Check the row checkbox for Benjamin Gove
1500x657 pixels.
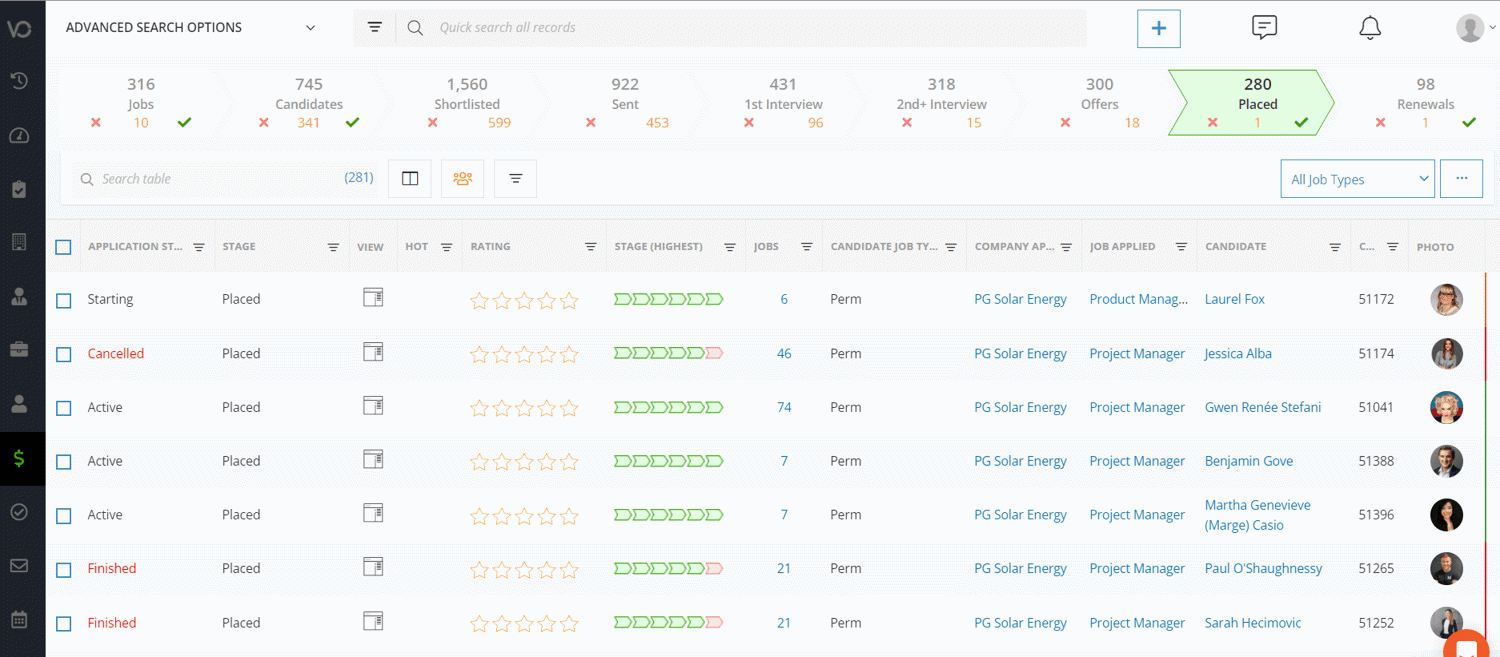tap(64, 462)
